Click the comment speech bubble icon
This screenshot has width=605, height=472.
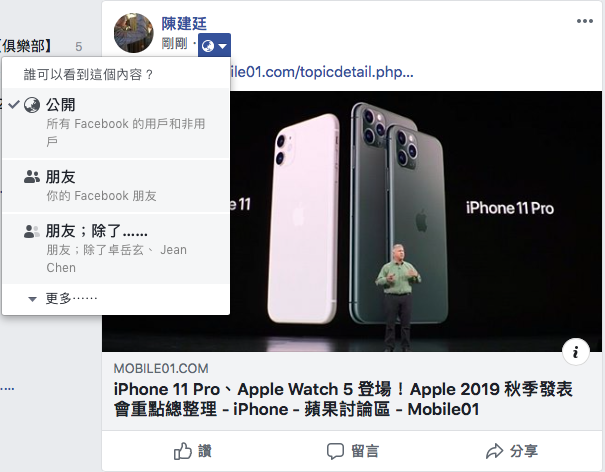pos(335,451)
